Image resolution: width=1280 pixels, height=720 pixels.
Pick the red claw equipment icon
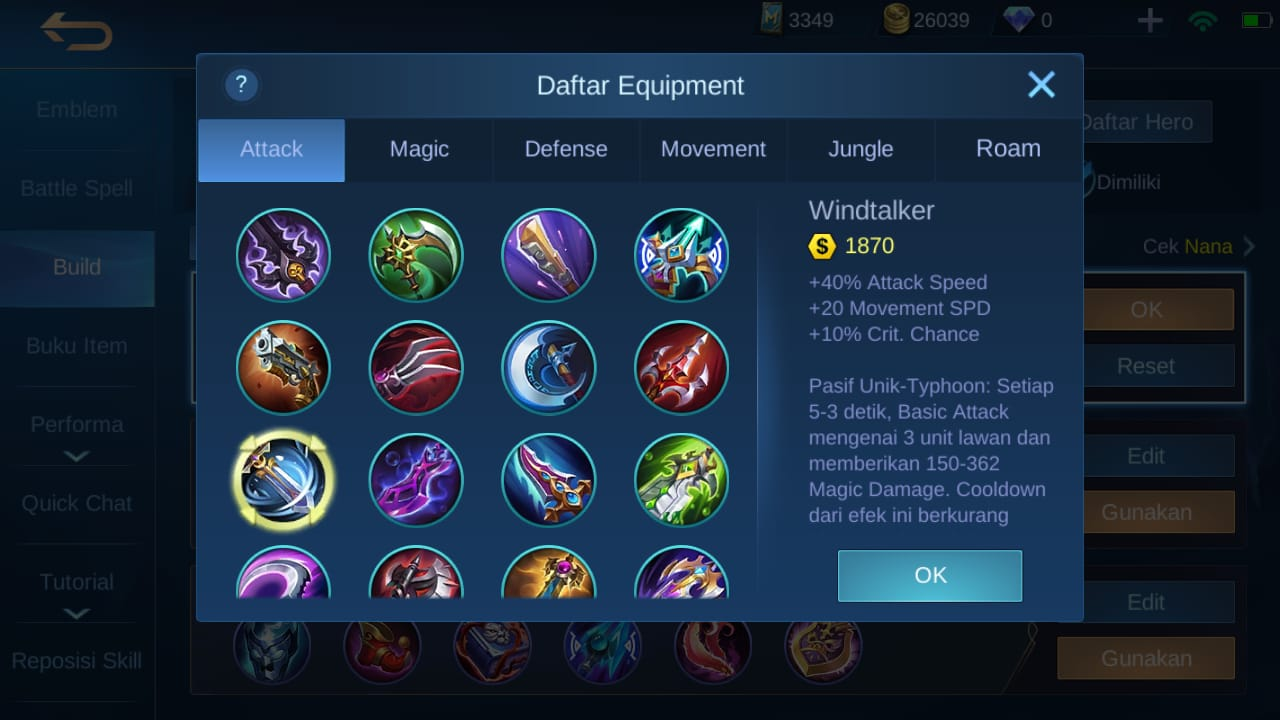pyautogui.click(x=416, y=367)
